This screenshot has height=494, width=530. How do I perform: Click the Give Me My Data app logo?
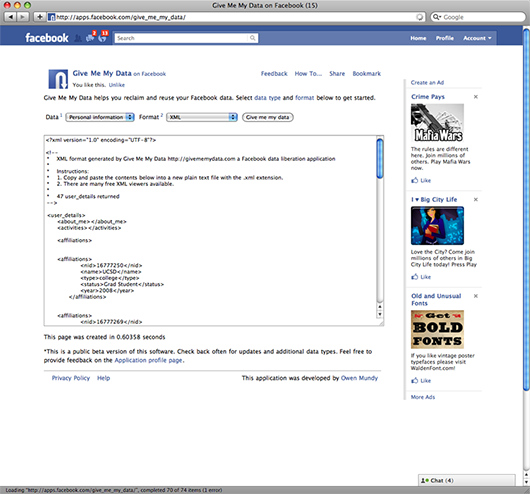[x=58, y=79]
